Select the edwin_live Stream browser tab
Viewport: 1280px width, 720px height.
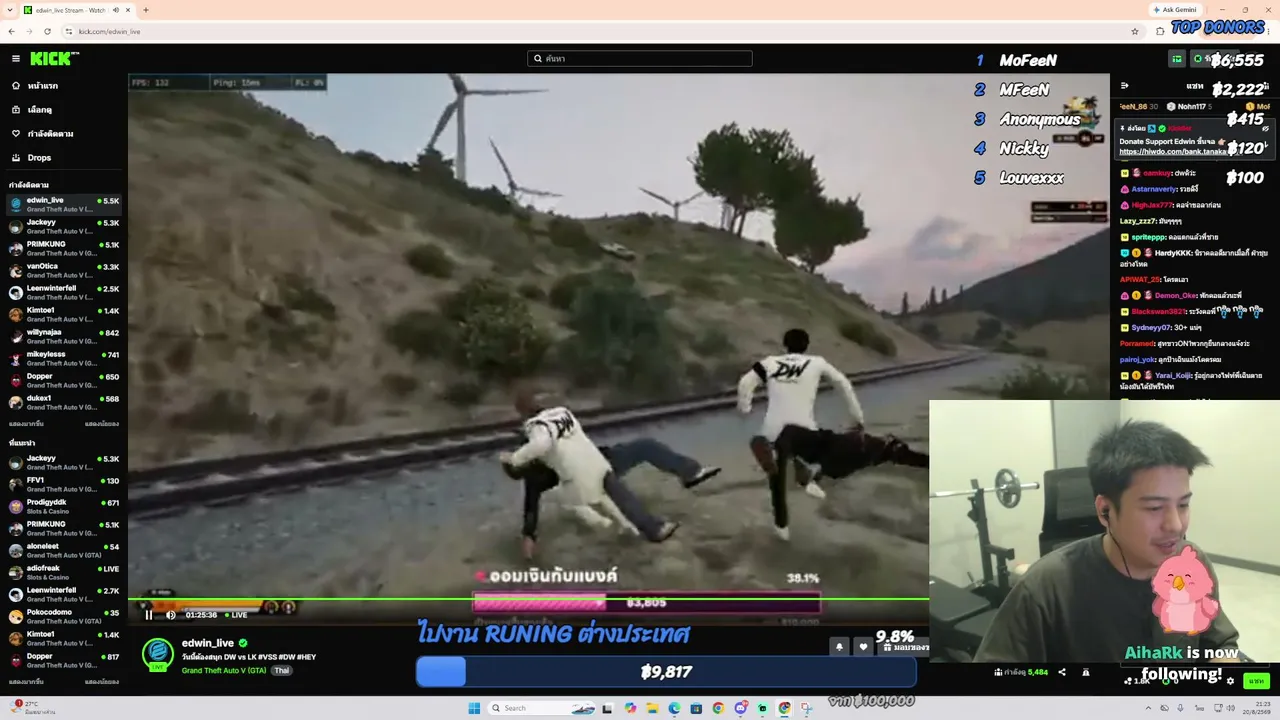[x=78, y=10]
